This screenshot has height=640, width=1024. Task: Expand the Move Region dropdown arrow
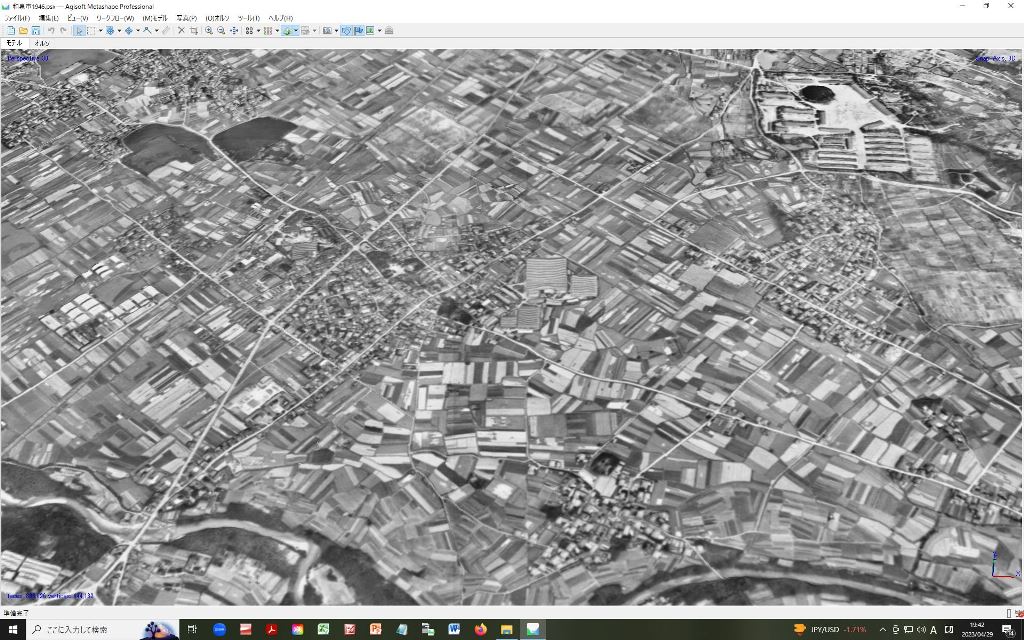(x=119, y=31)
